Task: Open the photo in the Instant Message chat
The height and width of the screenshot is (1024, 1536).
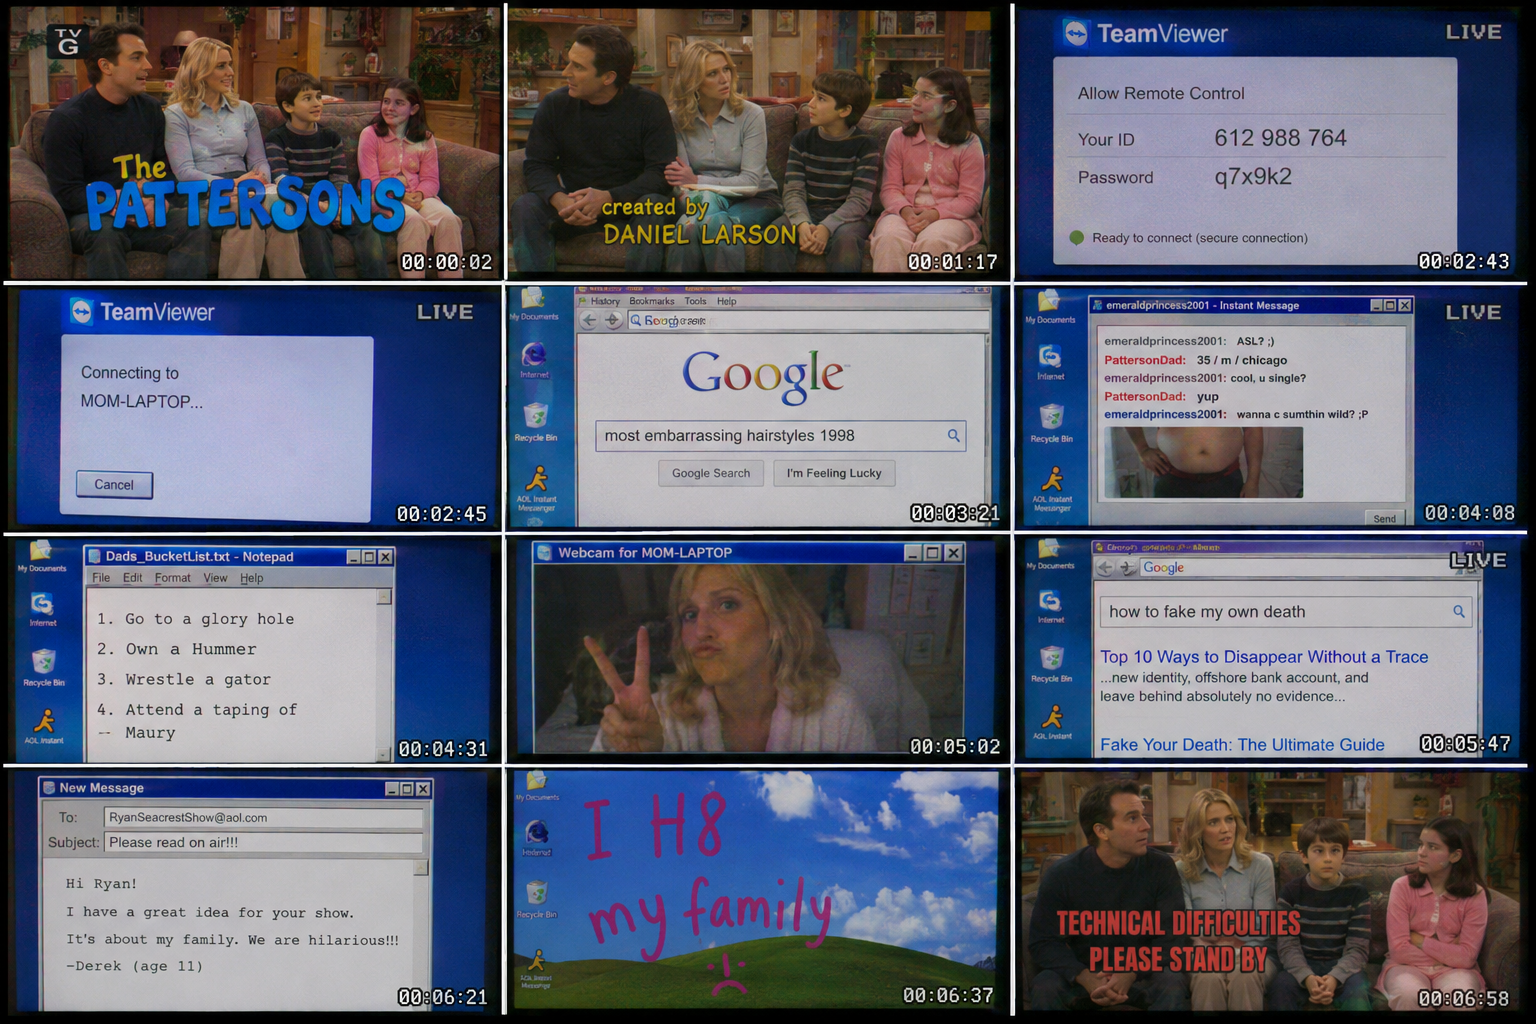Action: [x=1203, y=462]
